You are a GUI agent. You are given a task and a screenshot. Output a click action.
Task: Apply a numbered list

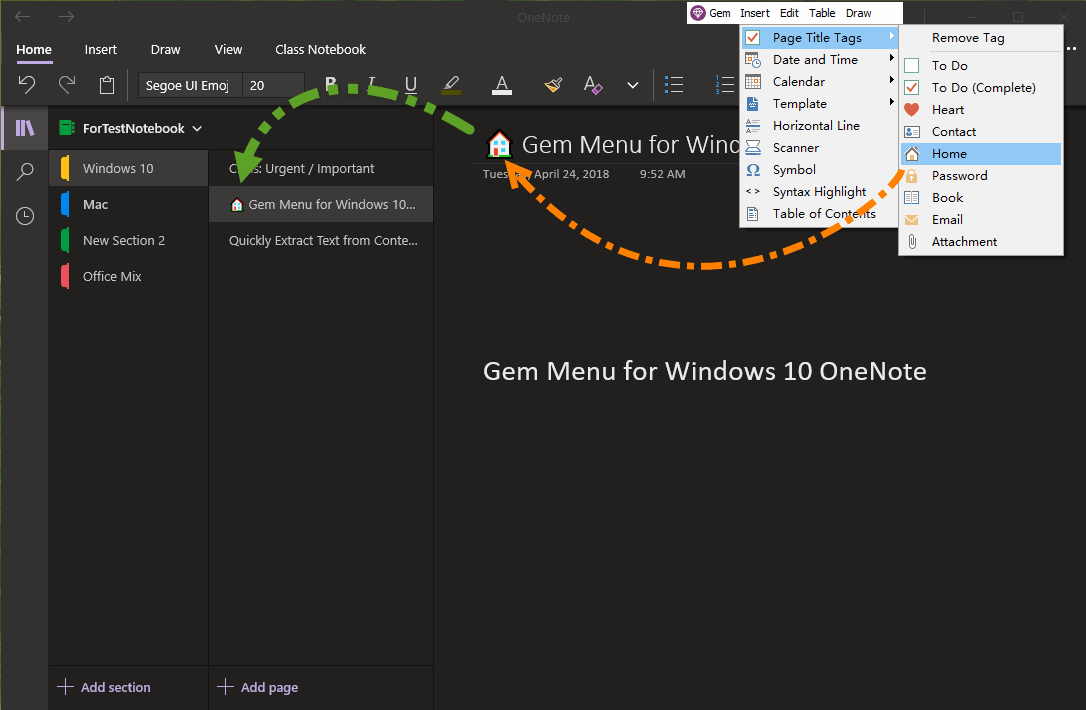724,85
